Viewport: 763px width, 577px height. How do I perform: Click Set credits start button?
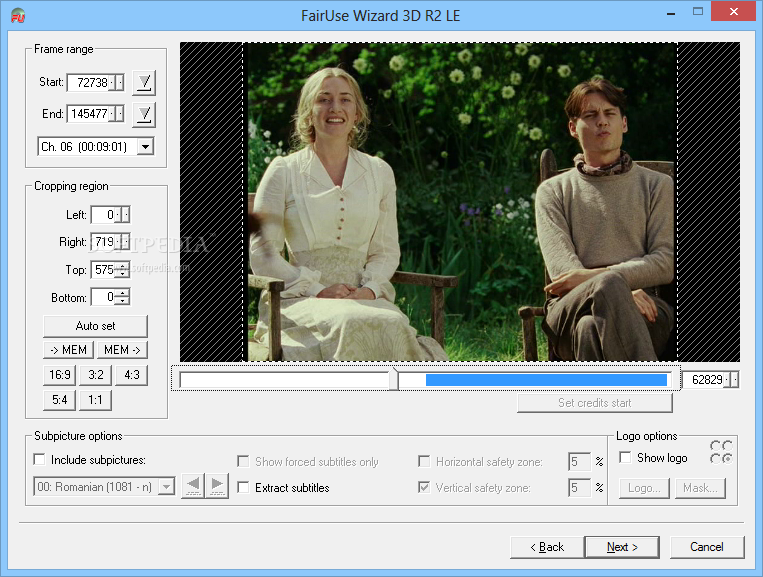click(595, 403)
